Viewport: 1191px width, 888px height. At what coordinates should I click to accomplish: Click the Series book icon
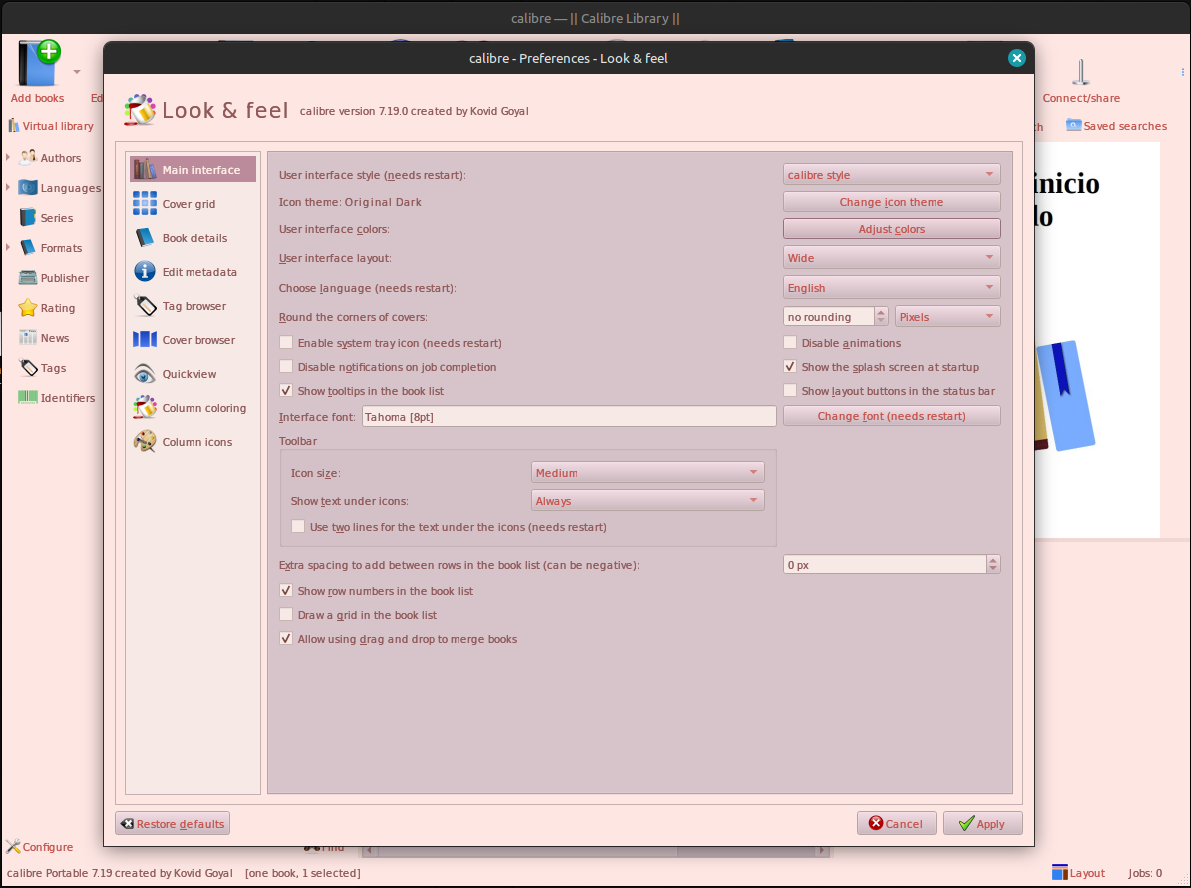[x=28, y=217]
